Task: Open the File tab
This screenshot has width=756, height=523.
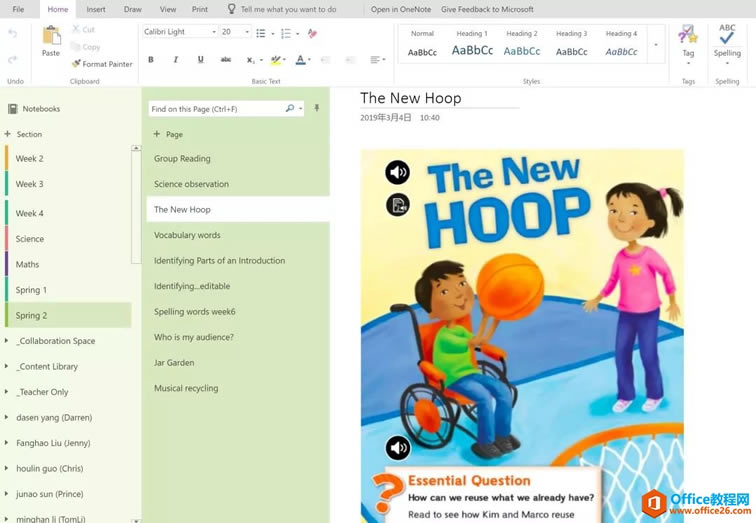Action: pos(18,9)
